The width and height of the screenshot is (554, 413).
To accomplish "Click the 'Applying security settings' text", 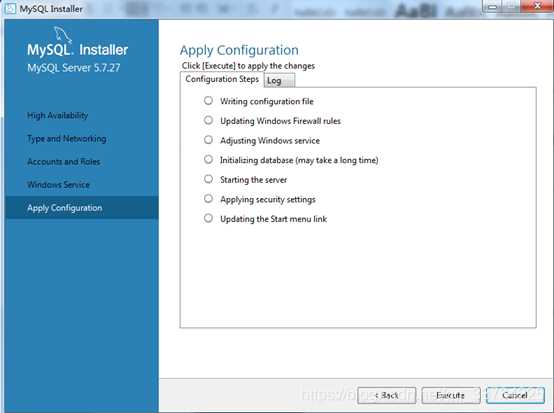I will coord(267,200).
